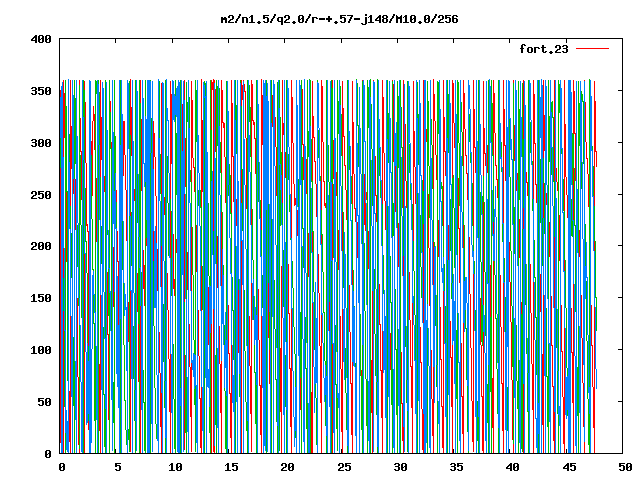The image size is (640, 480).
Task: Click x-axis label 45
Action: coord(569,467)
